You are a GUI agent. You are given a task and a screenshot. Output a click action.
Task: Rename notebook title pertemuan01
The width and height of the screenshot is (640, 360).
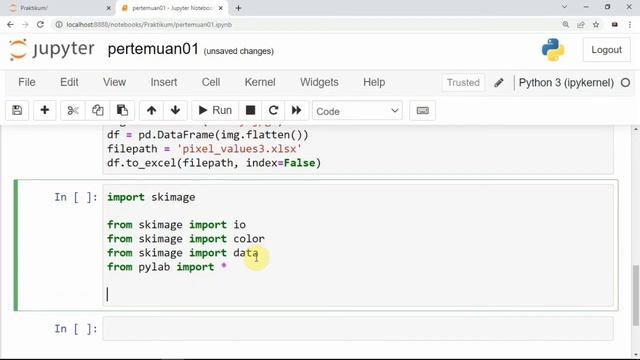tap(153, 49)
